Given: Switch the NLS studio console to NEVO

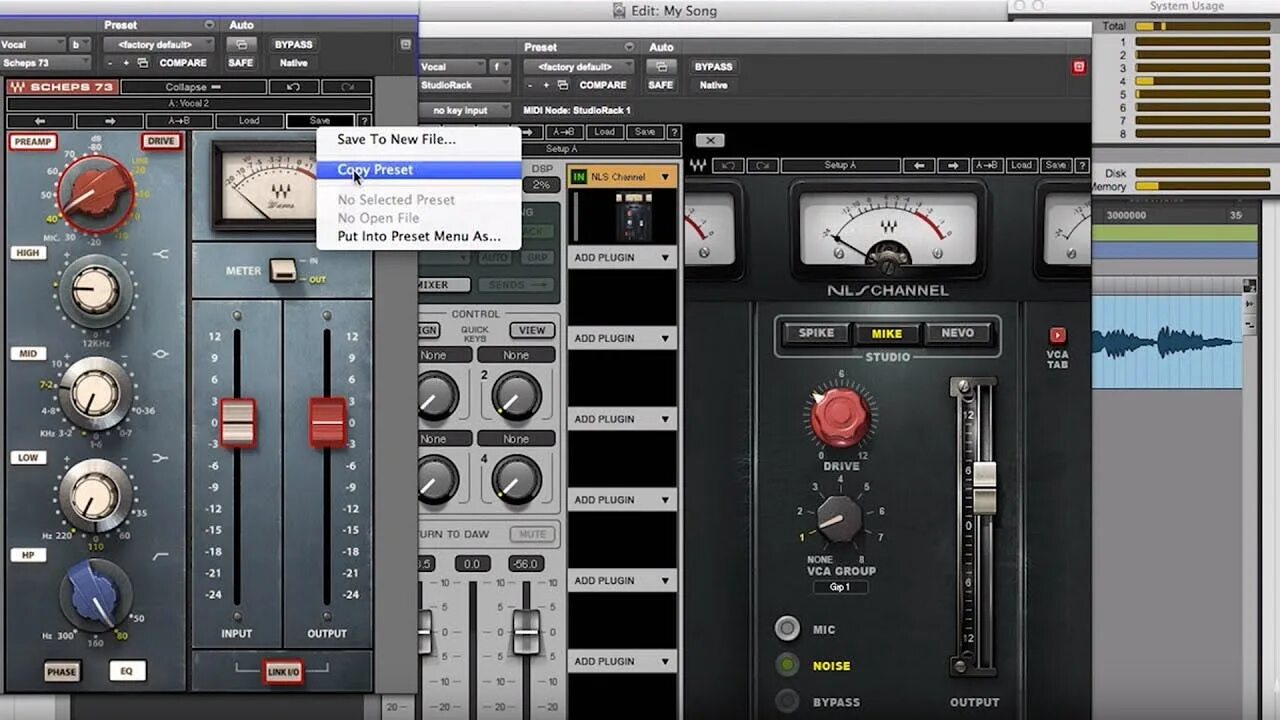Looking at the screenshot, I should 958,333.
